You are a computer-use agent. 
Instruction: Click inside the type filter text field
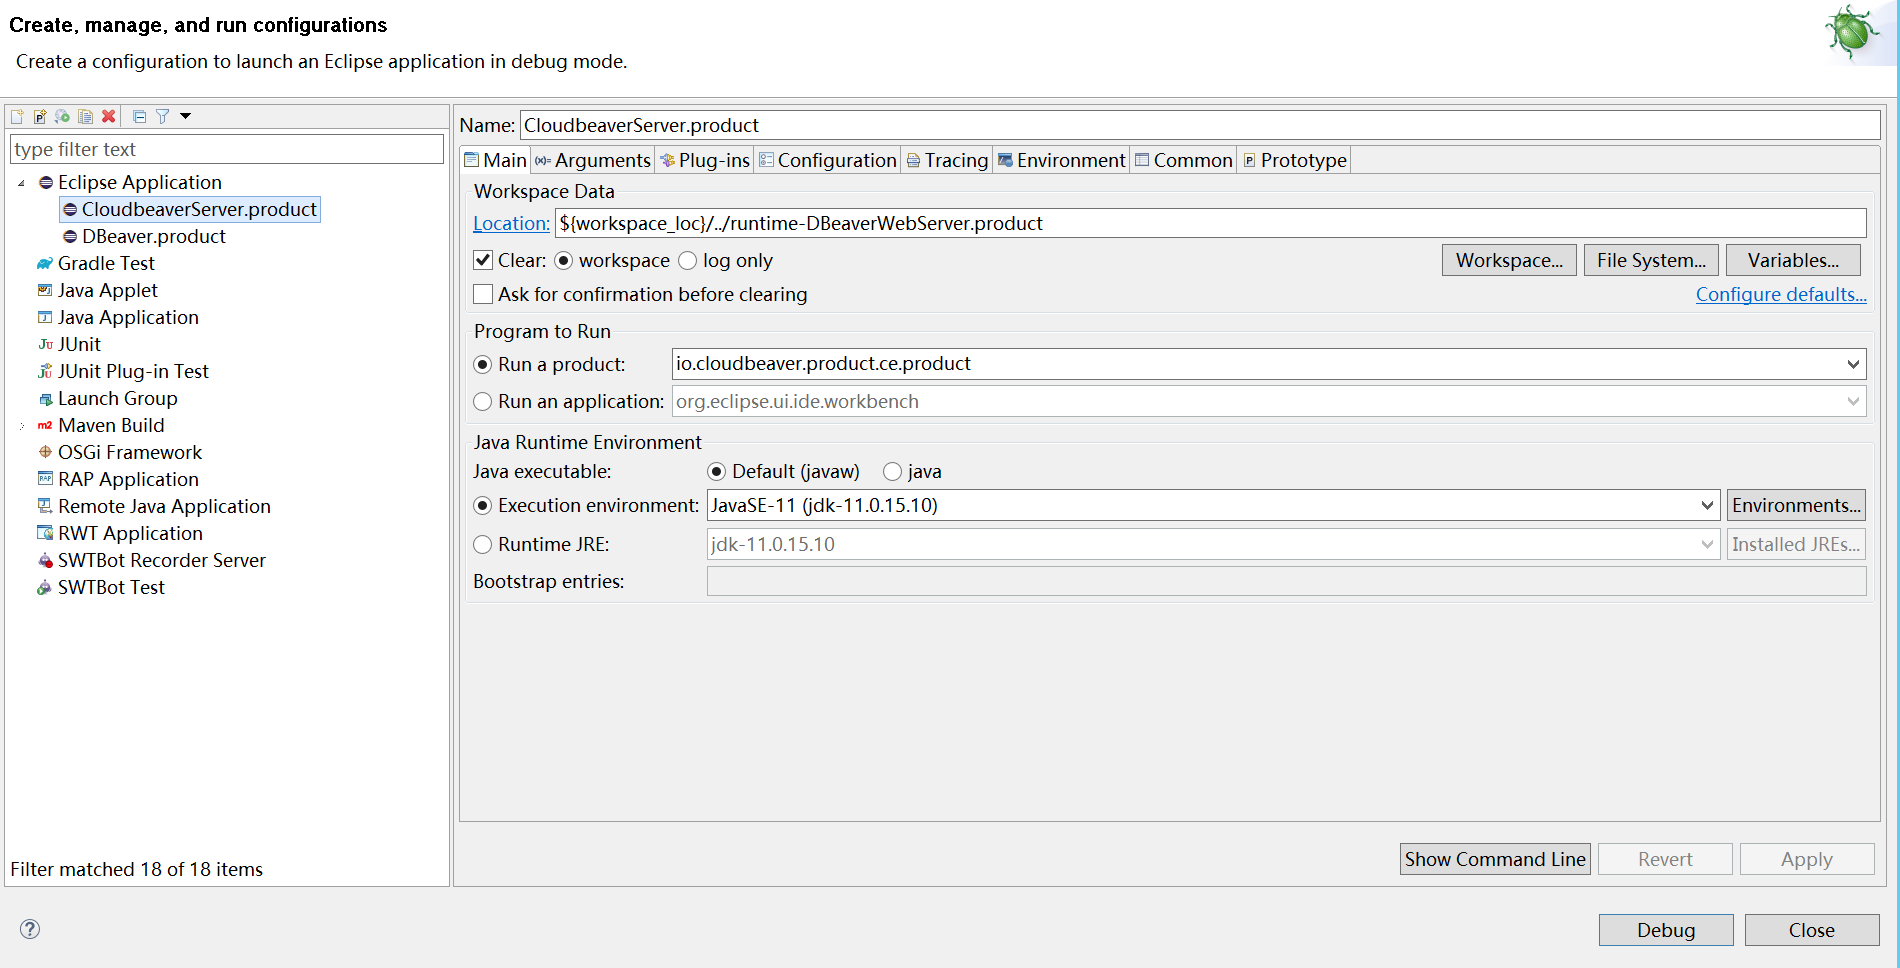click(225, 149)
